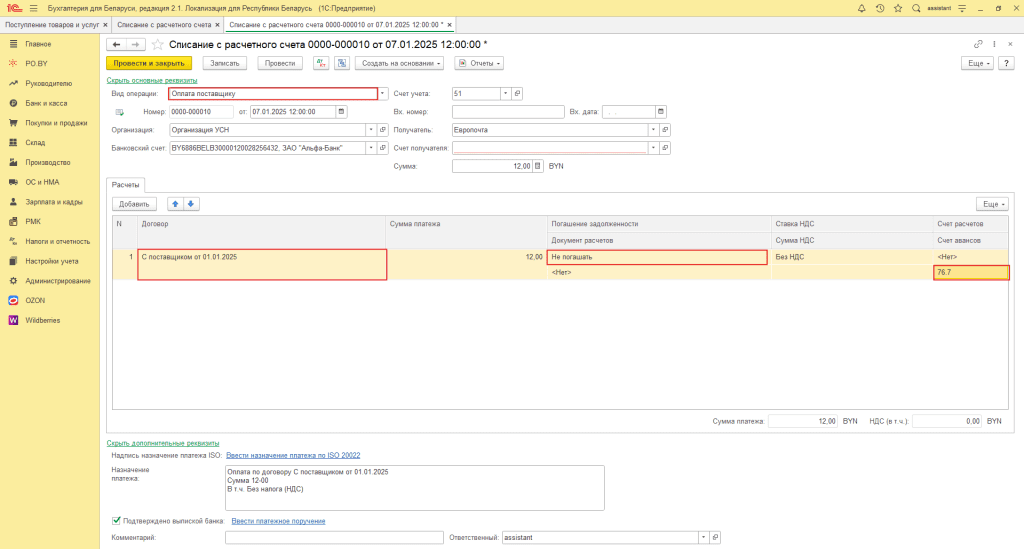Click Записать button
The height and width of the screenshot is (549, 1024).
click(x=225, y=63)
